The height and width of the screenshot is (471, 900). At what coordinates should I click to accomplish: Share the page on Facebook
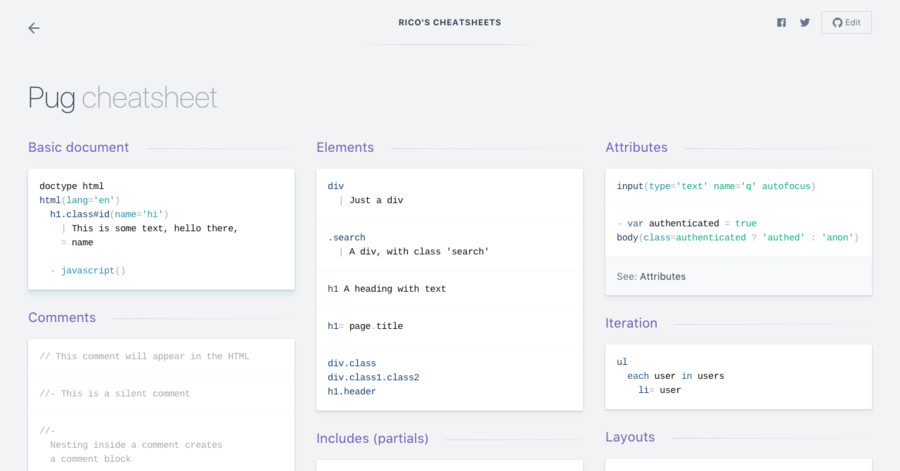(781, 23)
